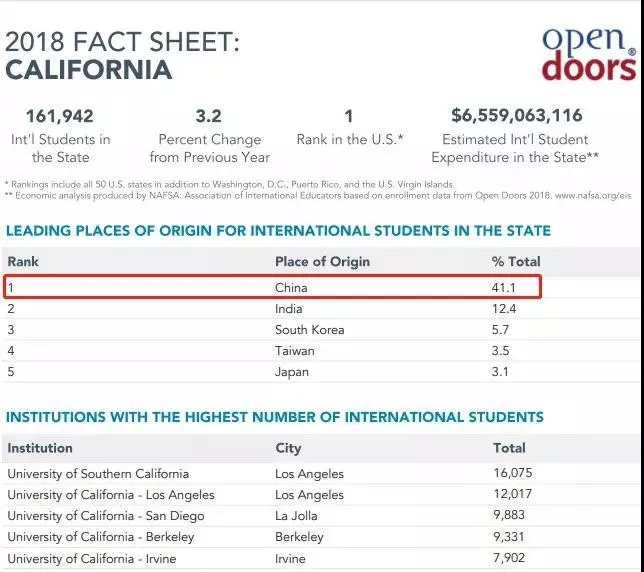
Task: Click the rank number 5 cell
Action: pyautogui.click(x=11, y=372)
